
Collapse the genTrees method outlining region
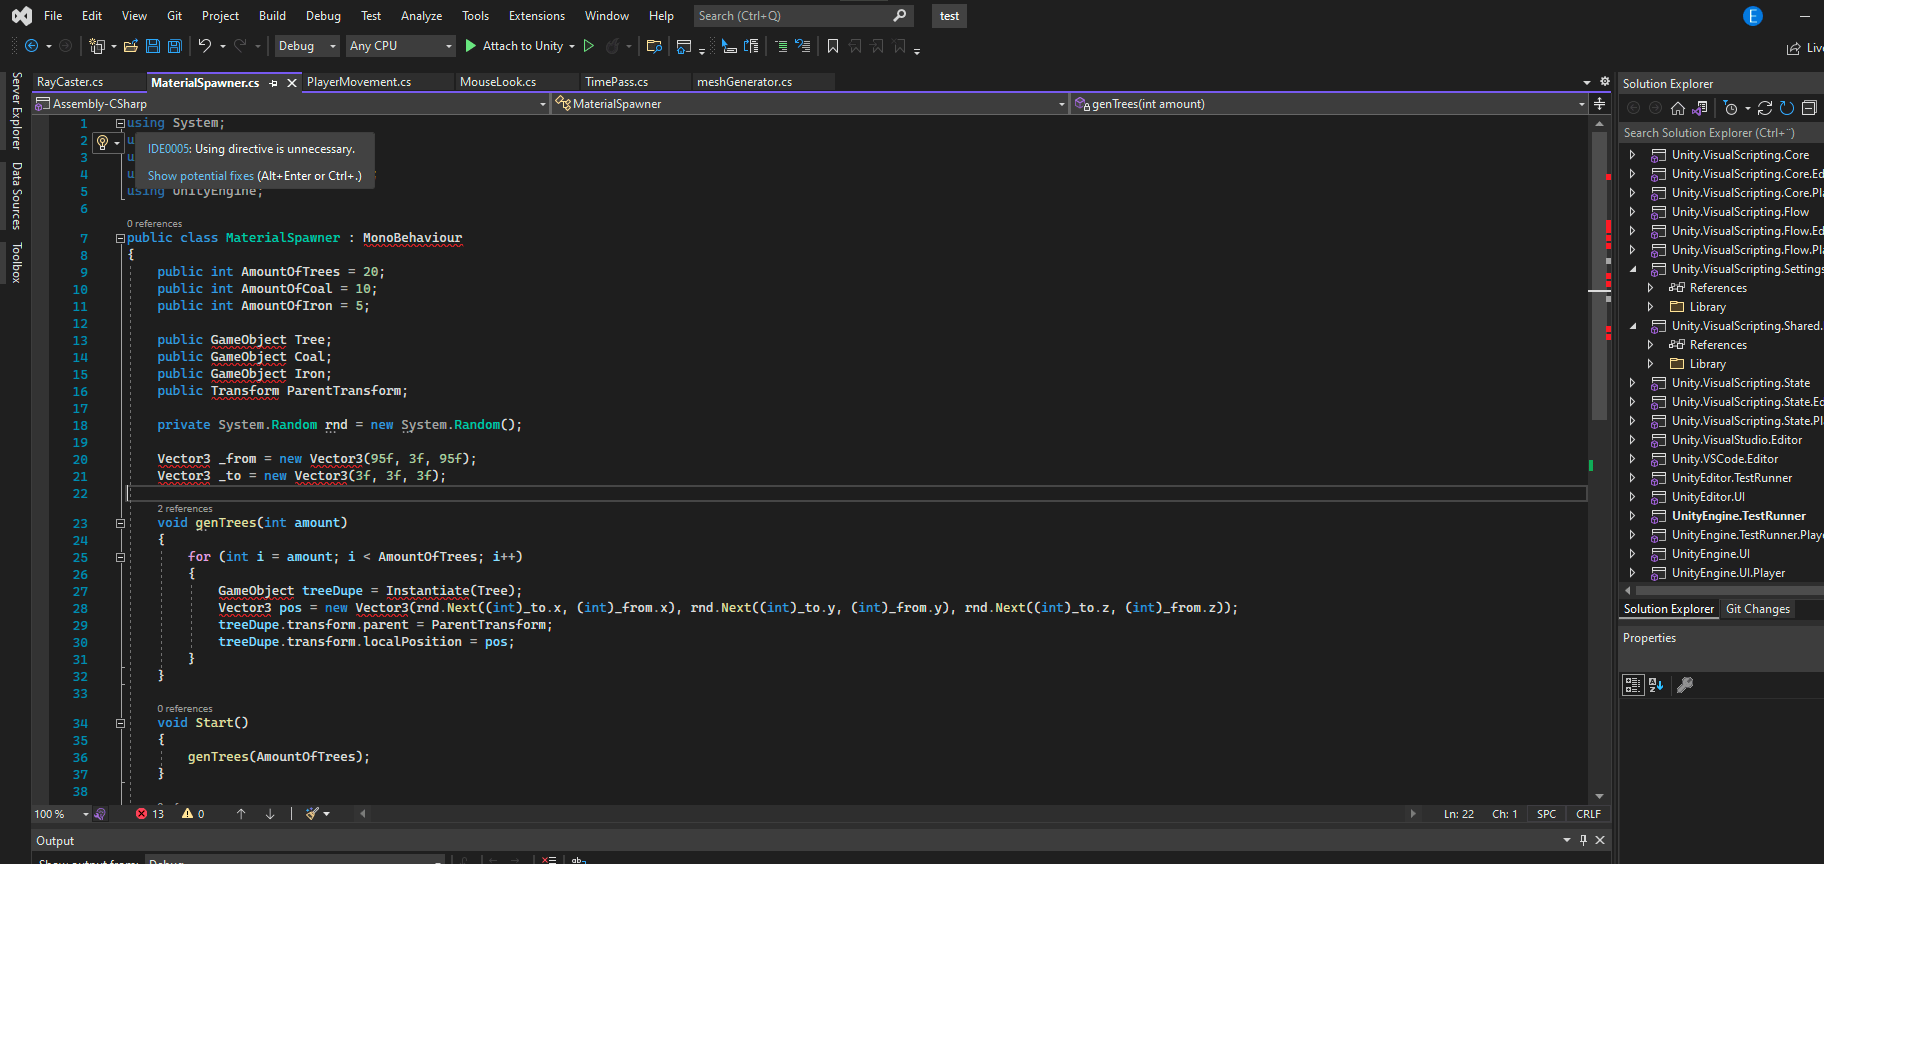click(120, 523)
